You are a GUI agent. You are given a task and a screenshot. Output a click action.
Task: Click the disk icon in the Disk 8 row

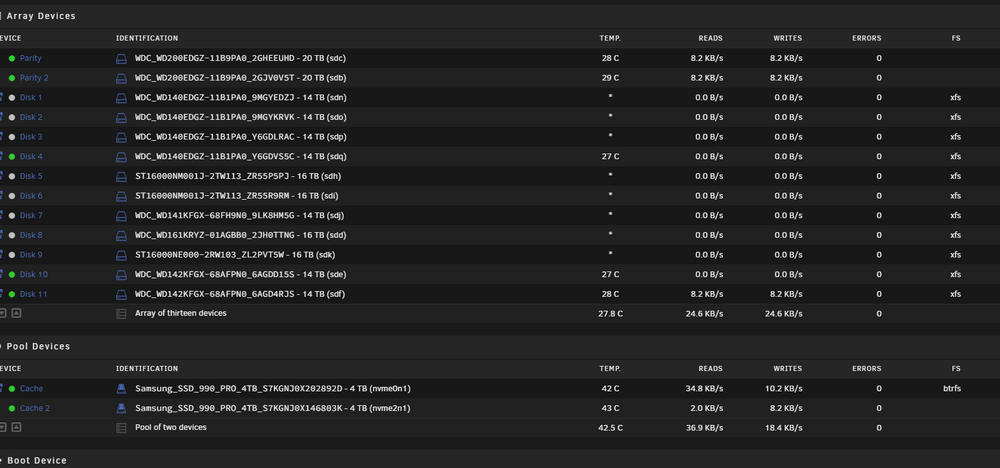click(x=121, y=236)
